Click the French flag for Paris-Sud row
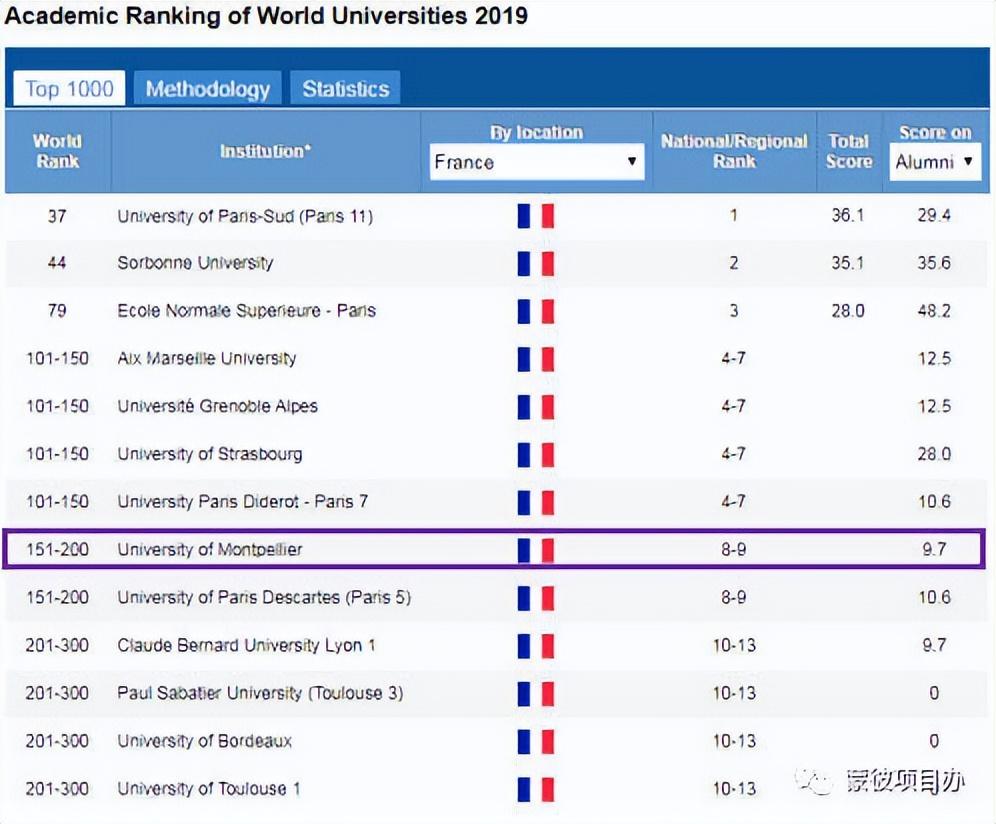The width and height of the screenshot is (996, 824). tap(536, 216)
